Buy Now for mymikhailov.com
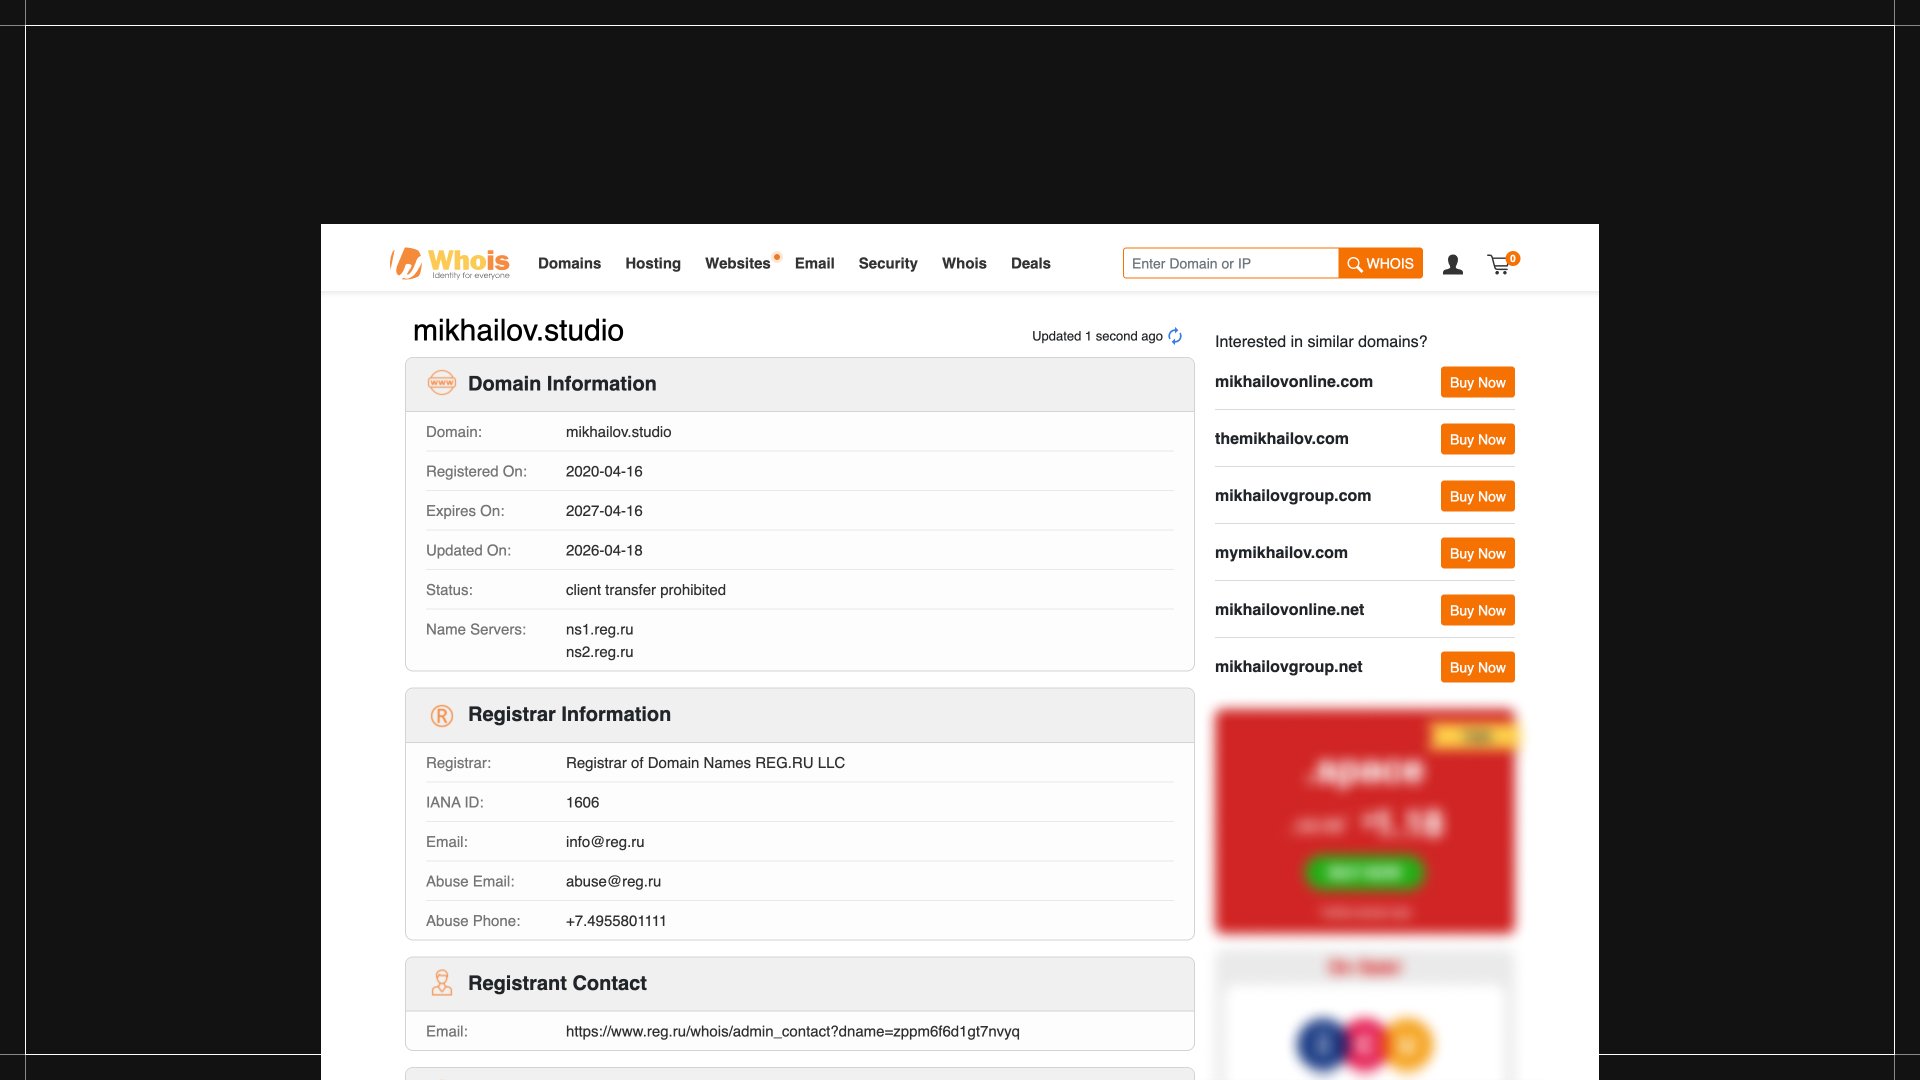Image resolution: width=1920 pixels, height=1080 pixels. (1477, 553)
